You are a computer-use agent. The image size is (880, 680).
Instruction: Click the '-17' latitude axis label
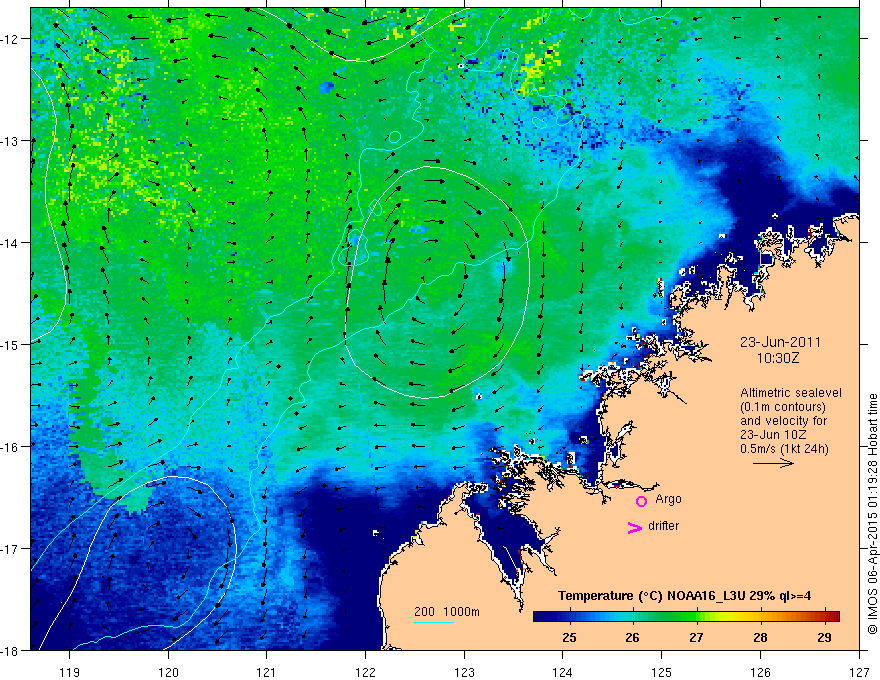10,548
